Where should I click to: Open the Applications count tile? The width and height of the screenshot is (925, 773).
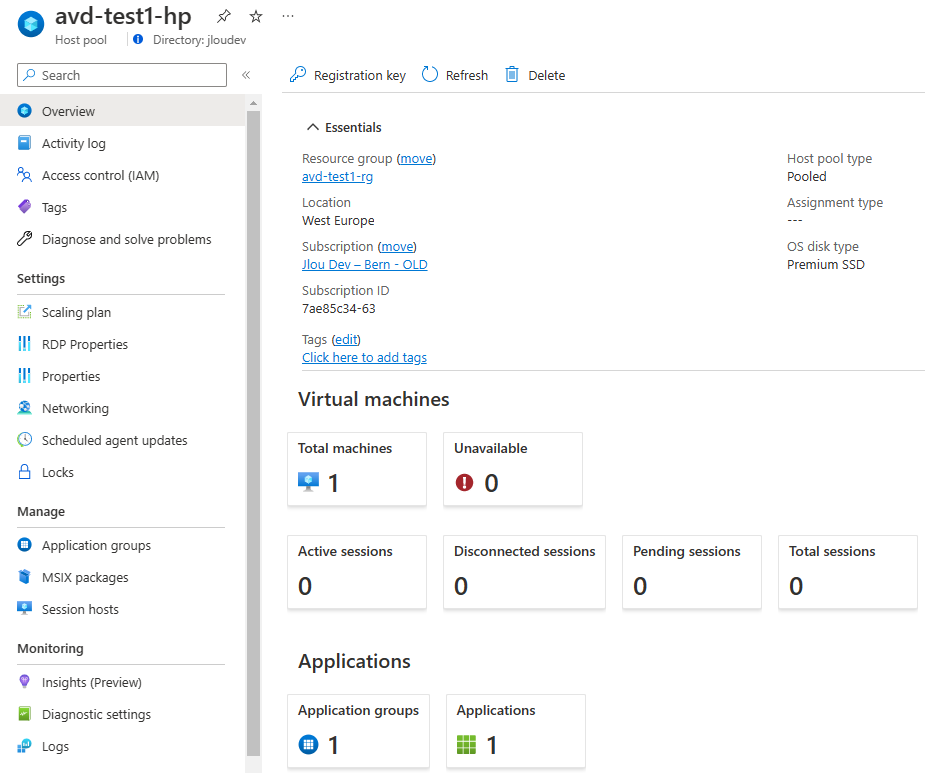pyautogui.click(x=516, y=731)
